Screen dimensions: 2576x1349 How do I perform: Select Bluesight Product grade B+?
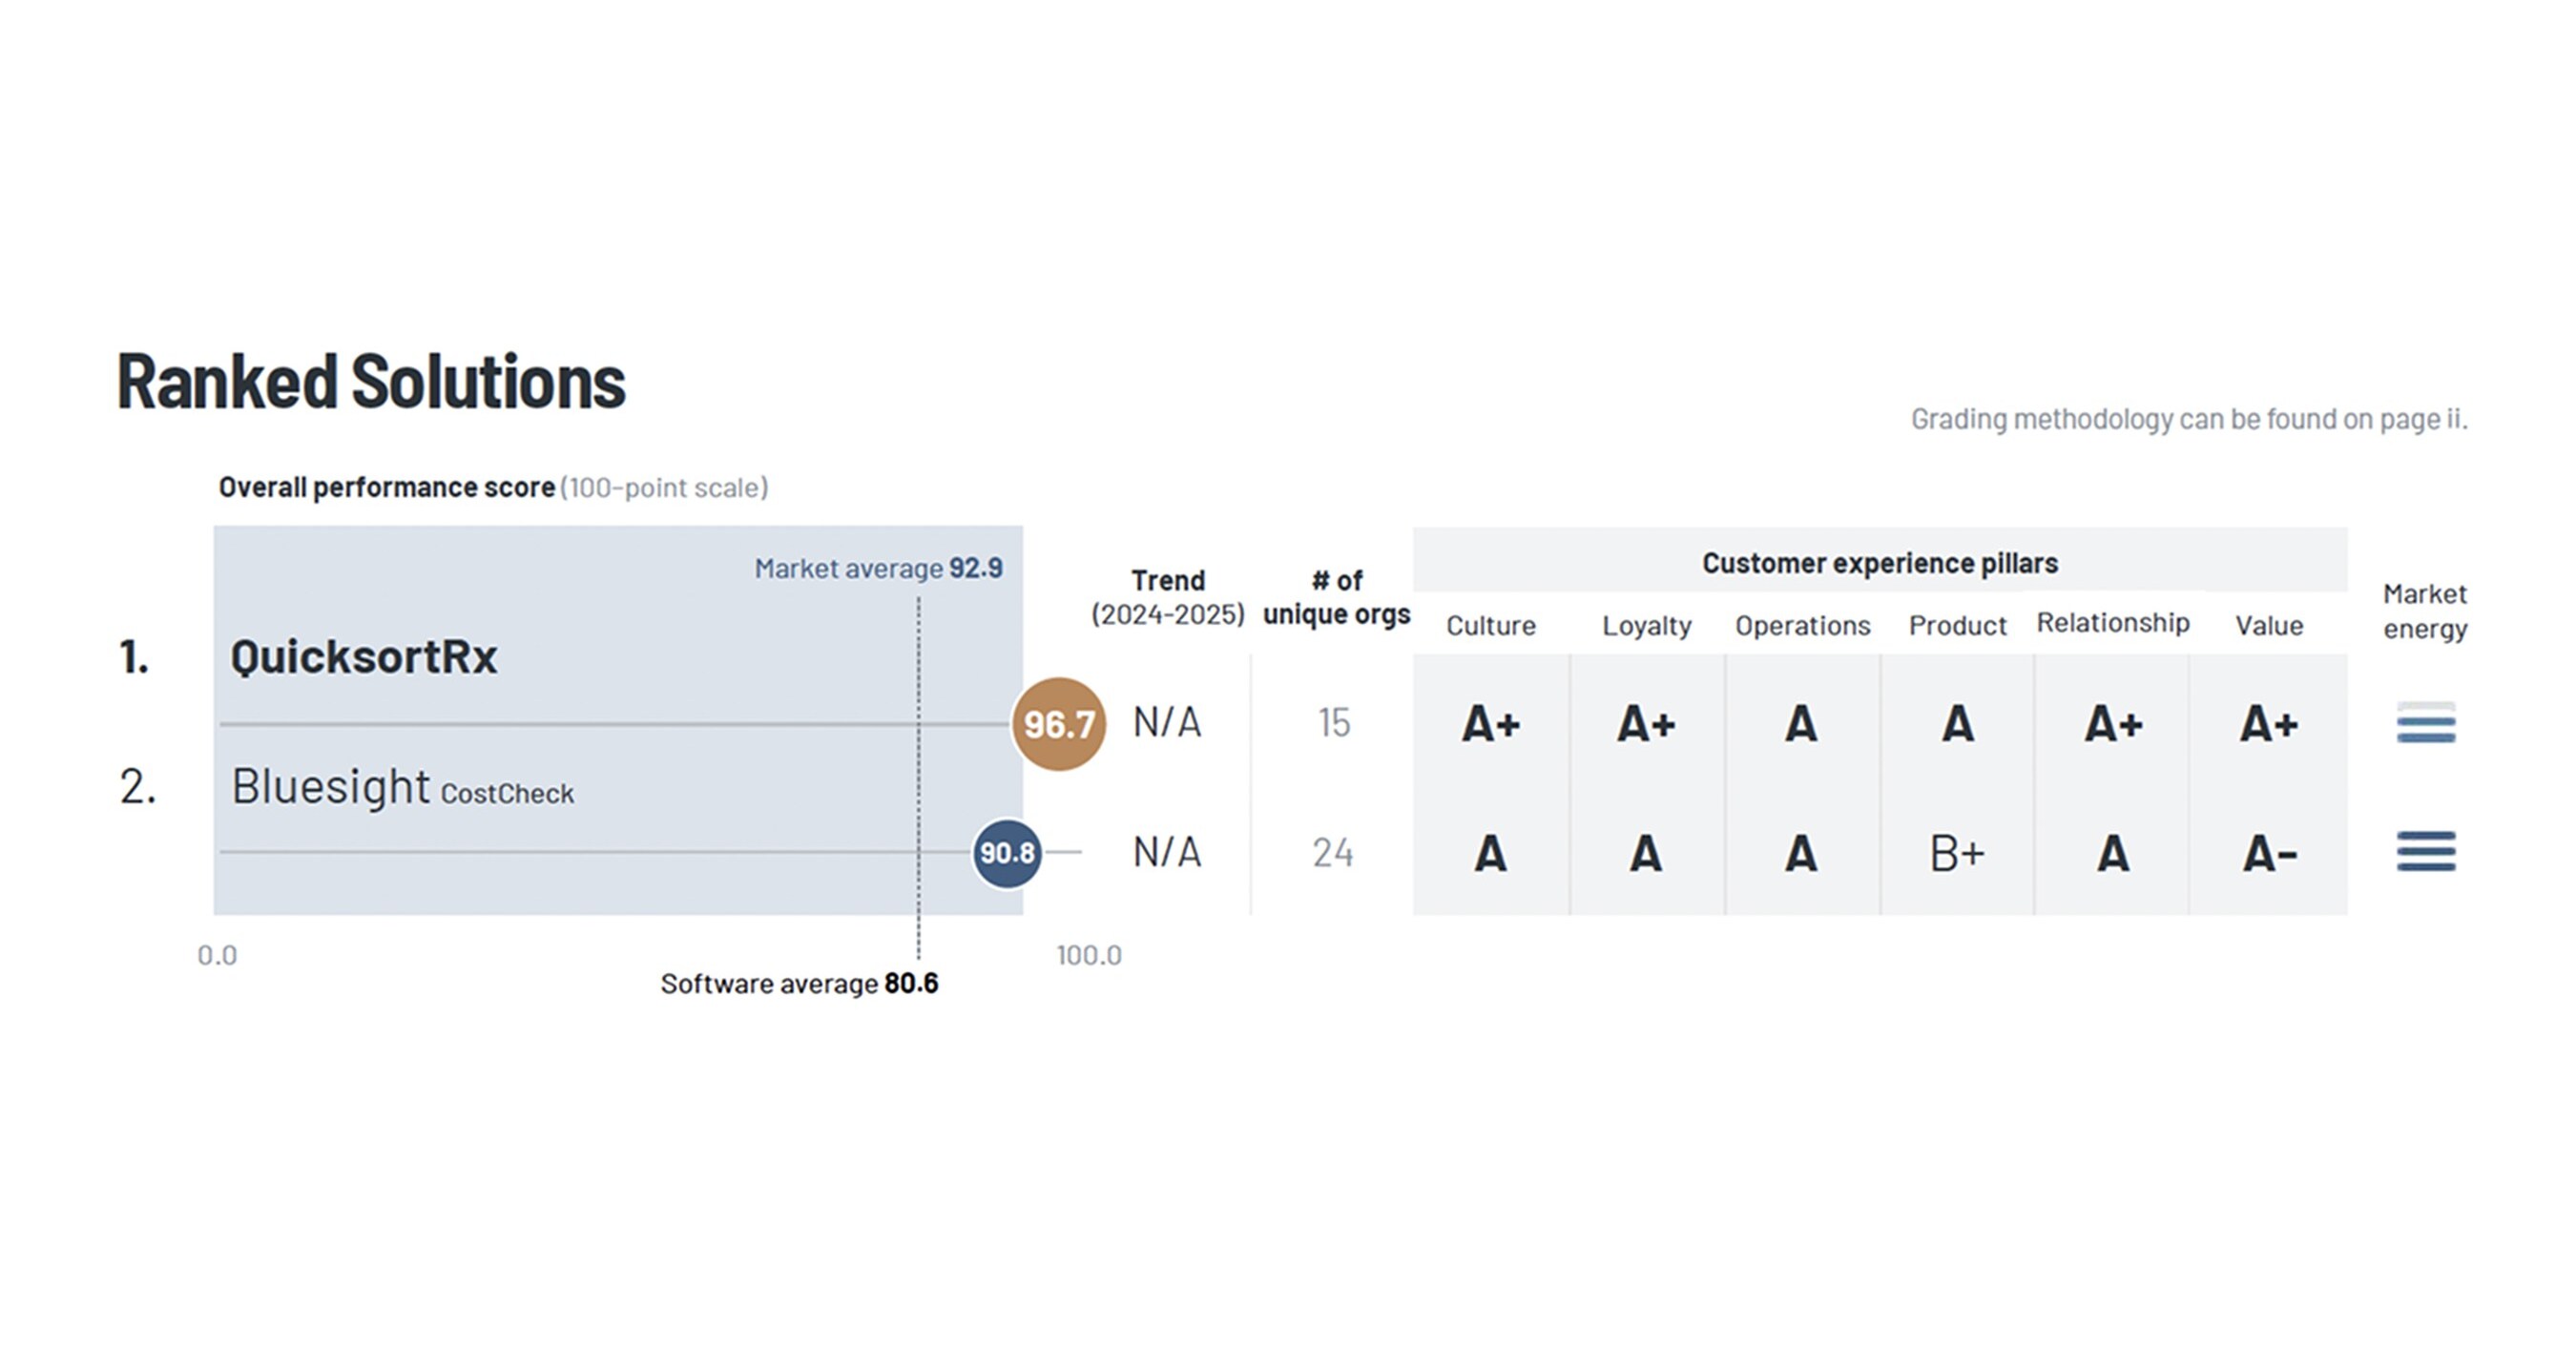click(x=1956, y=853)
